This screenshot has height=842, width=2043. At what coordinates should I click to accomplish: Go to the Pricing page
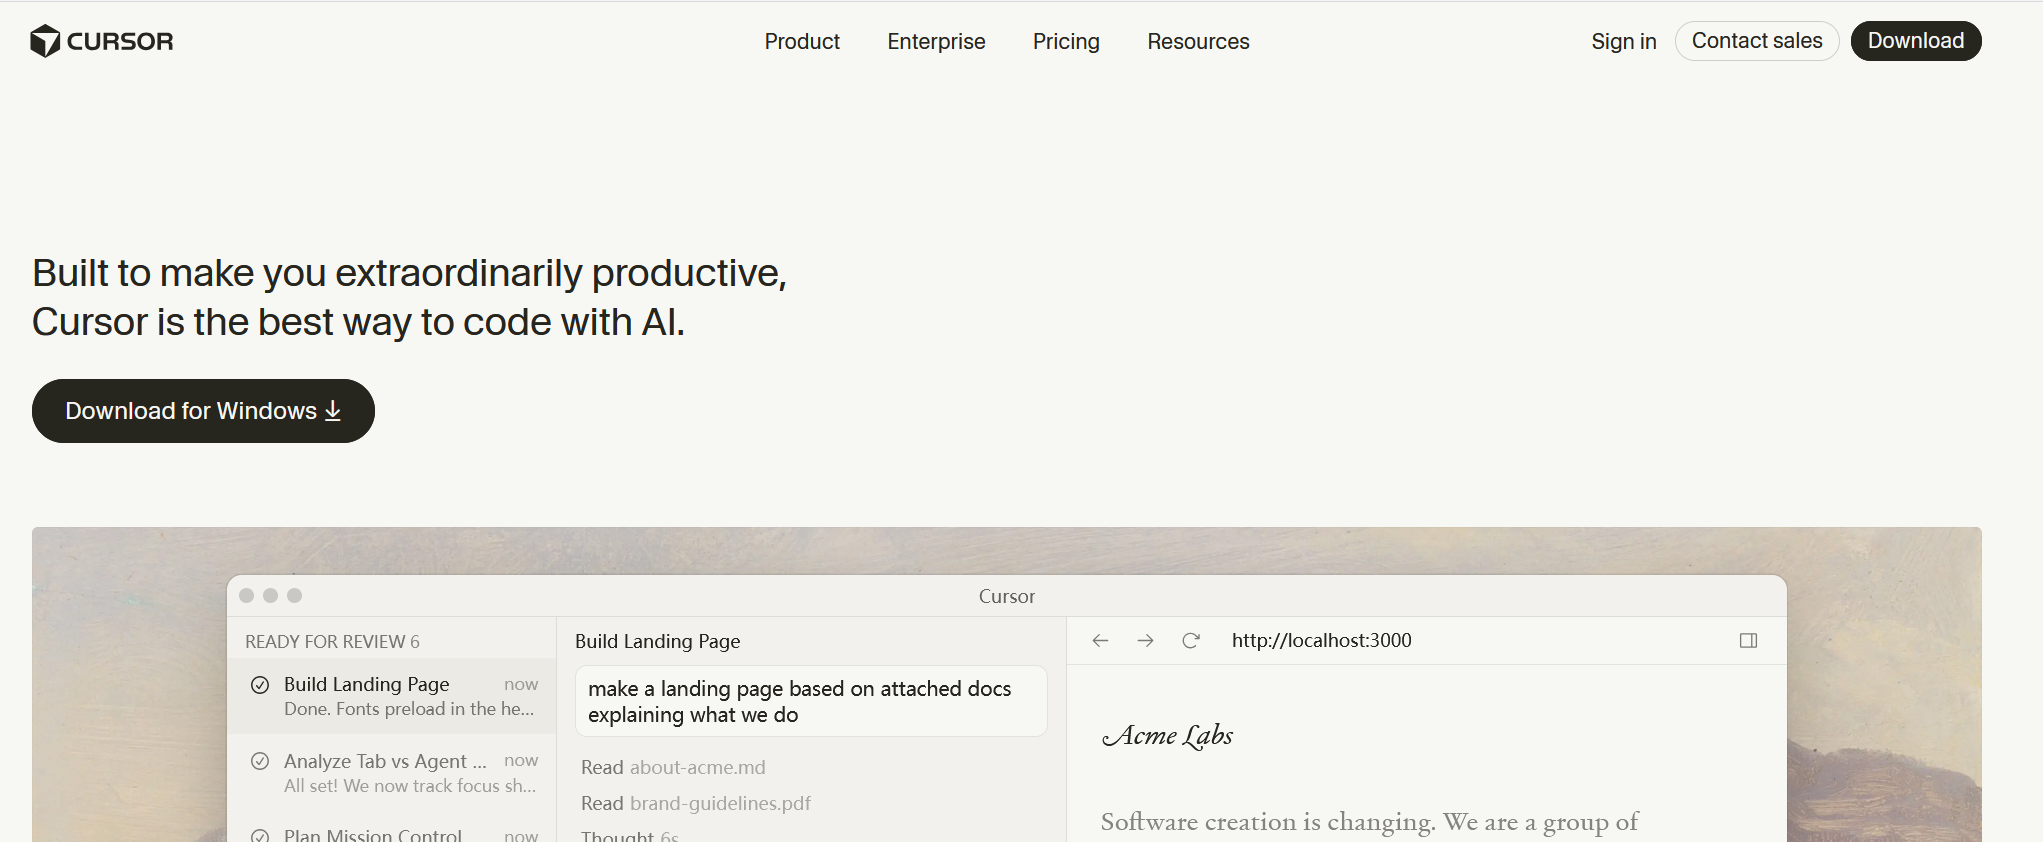tap(1066, 41)
